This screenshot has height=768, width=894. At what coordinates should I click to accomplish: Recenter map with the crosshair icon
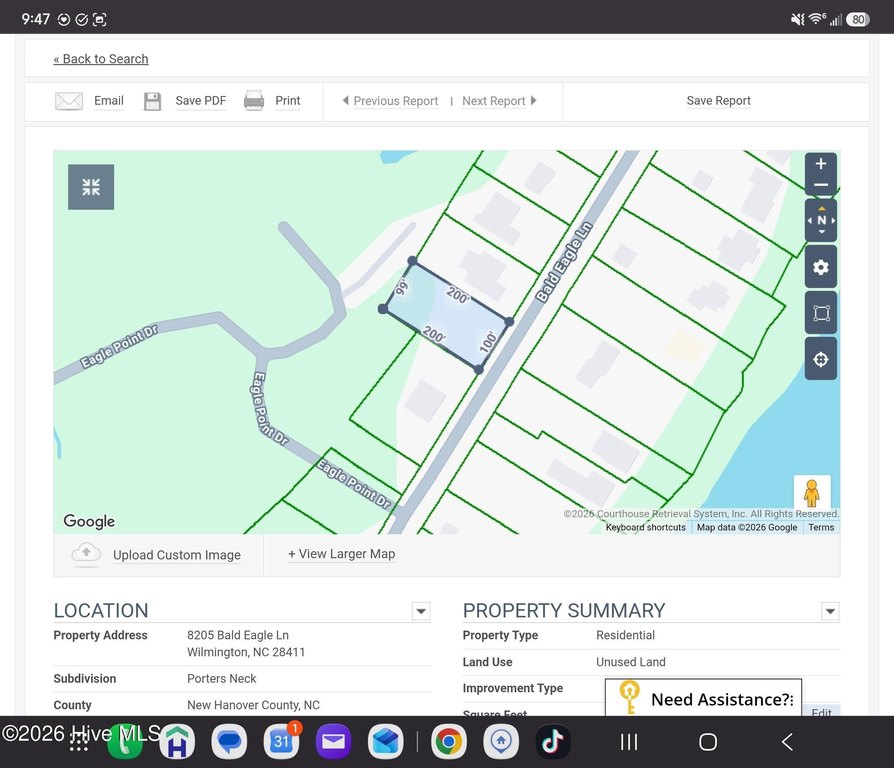tap(820, 359)
